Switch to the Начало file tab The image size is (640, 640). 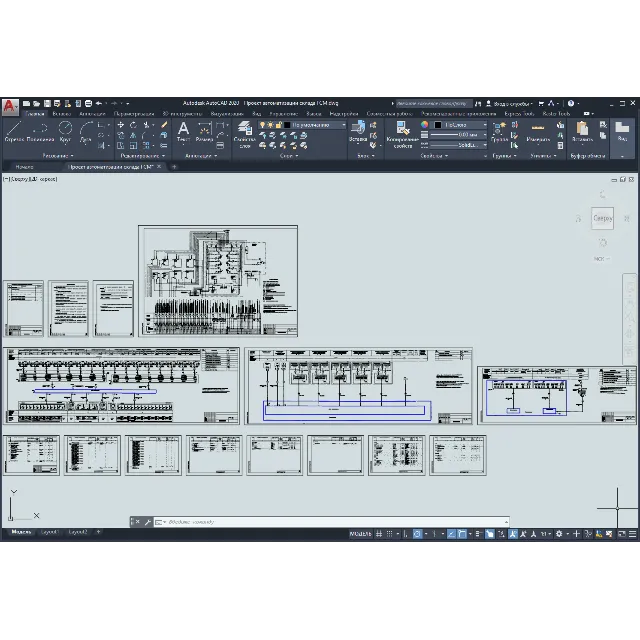point(24,167)
